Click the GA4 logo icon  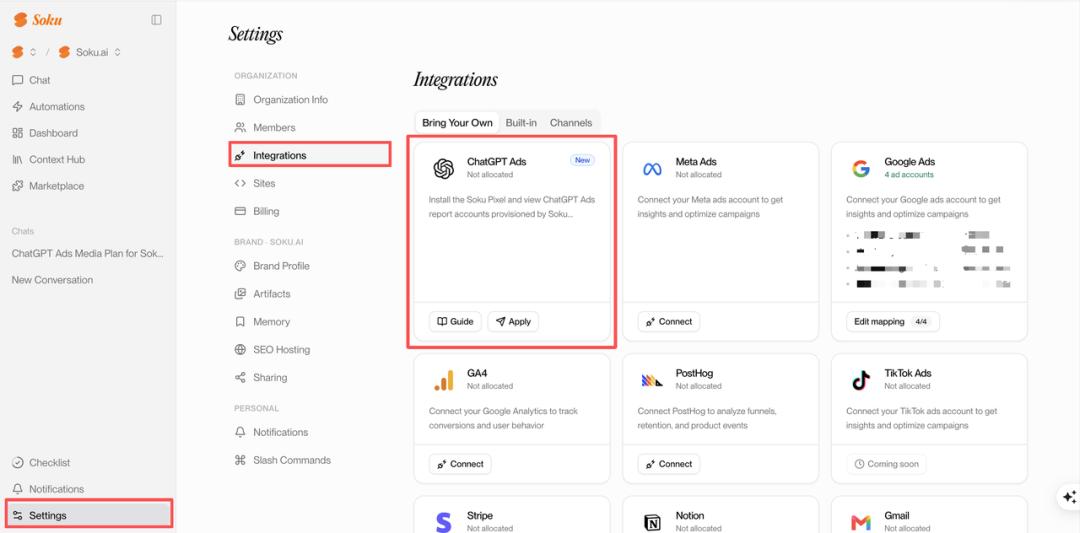444,380
